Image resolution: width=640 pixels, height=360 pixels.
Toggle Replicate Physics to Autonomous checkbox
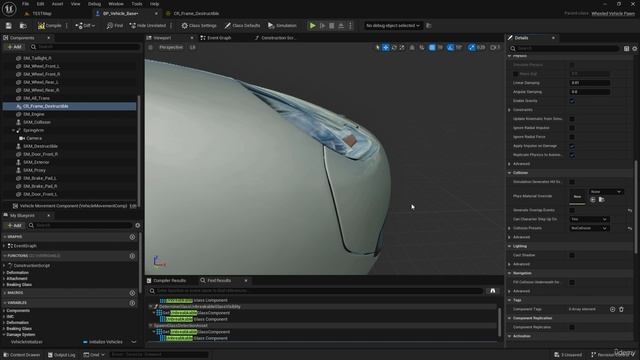tap(572, 155)
